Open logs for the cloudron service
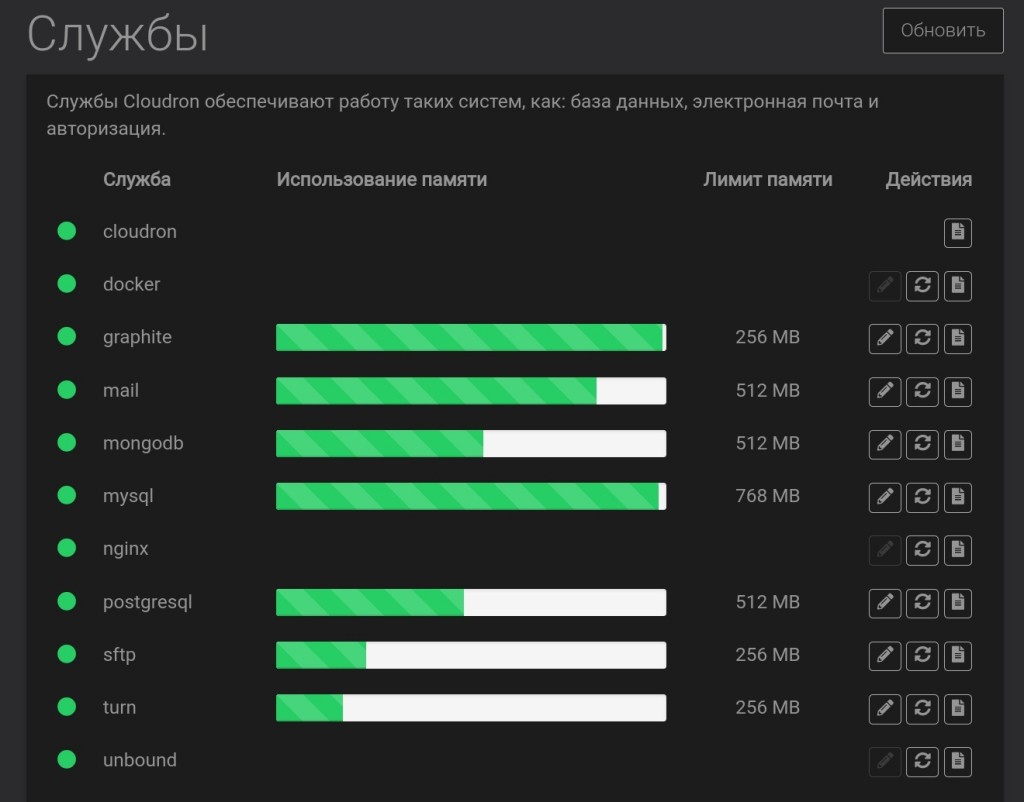 pyautogui.click(x=957, y=233)
